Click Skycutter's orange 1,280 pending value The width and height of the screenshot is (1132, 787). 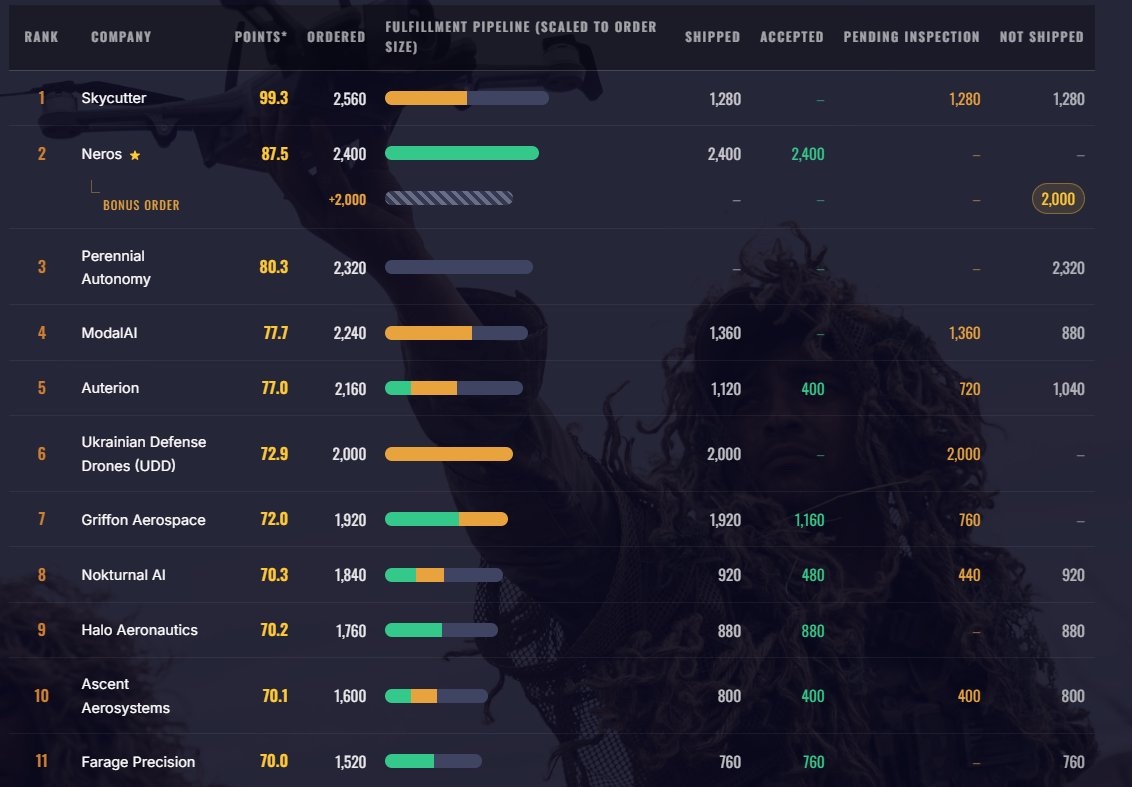point(965,99)
